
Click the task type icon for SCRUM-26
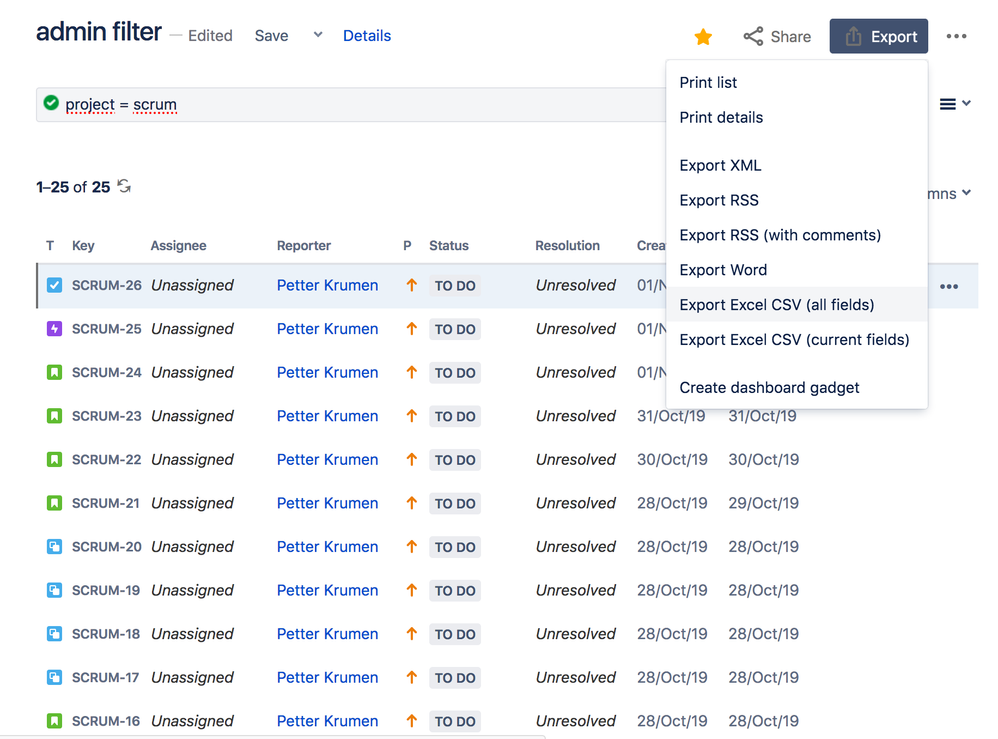[x=52, y=285]
